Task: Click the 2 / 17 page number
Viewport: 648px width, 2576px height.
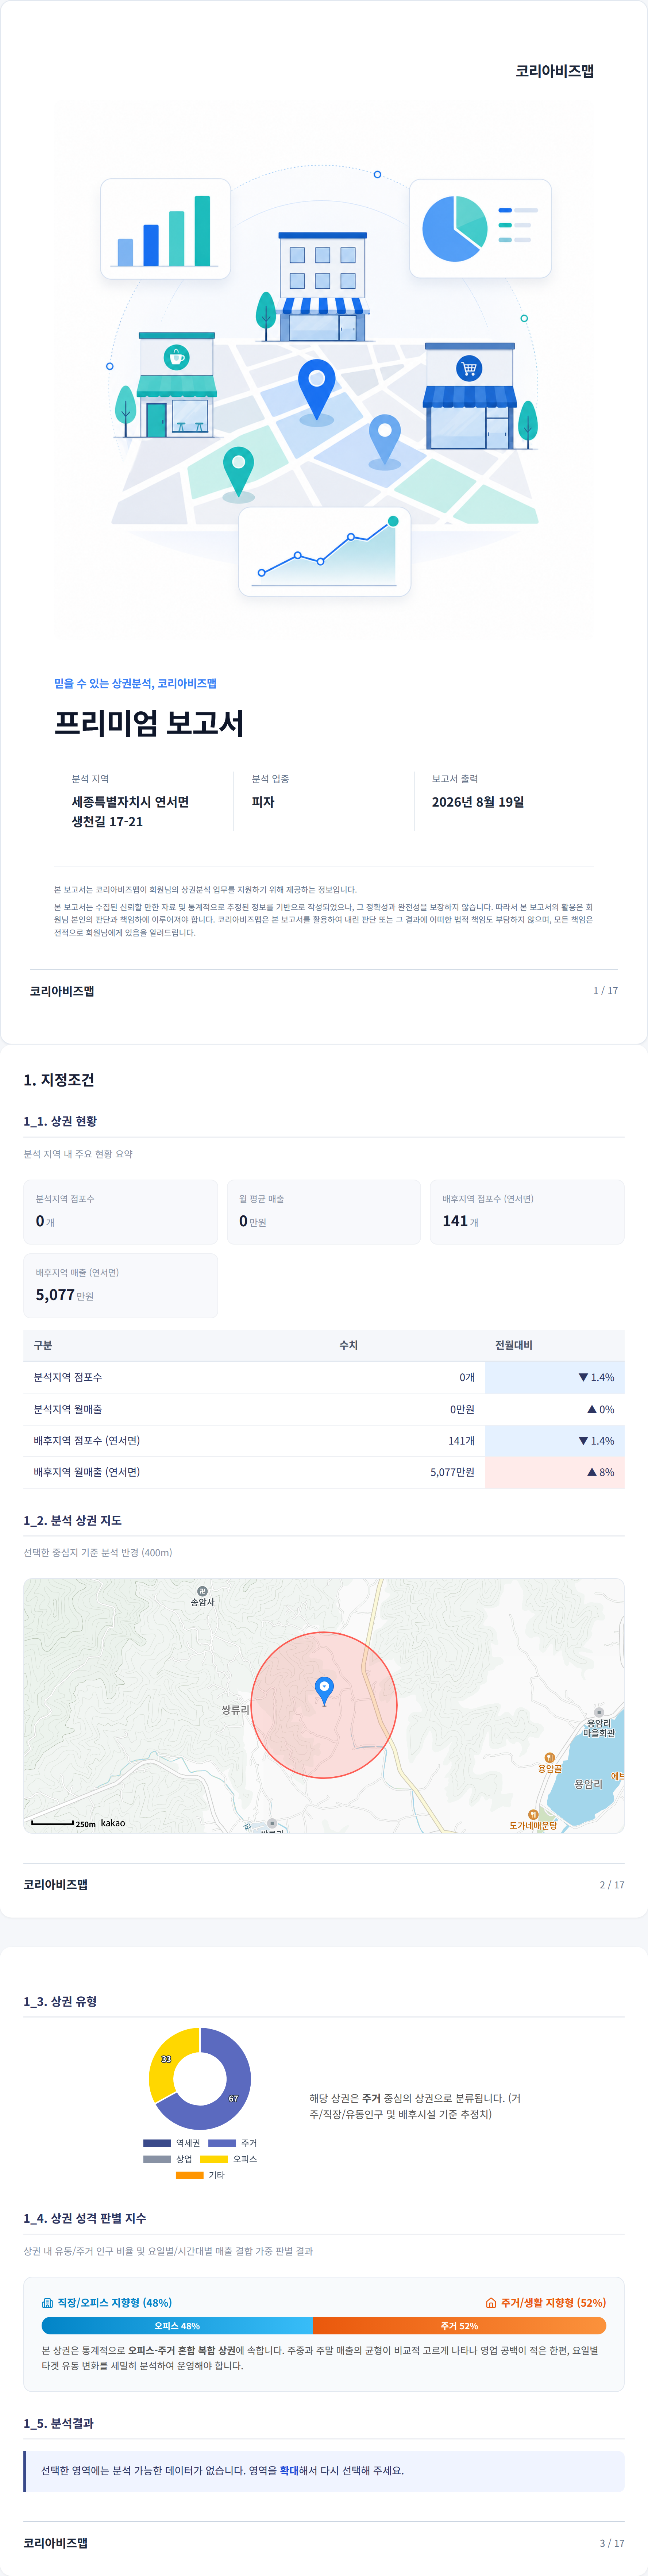Action: [612, 1885]
